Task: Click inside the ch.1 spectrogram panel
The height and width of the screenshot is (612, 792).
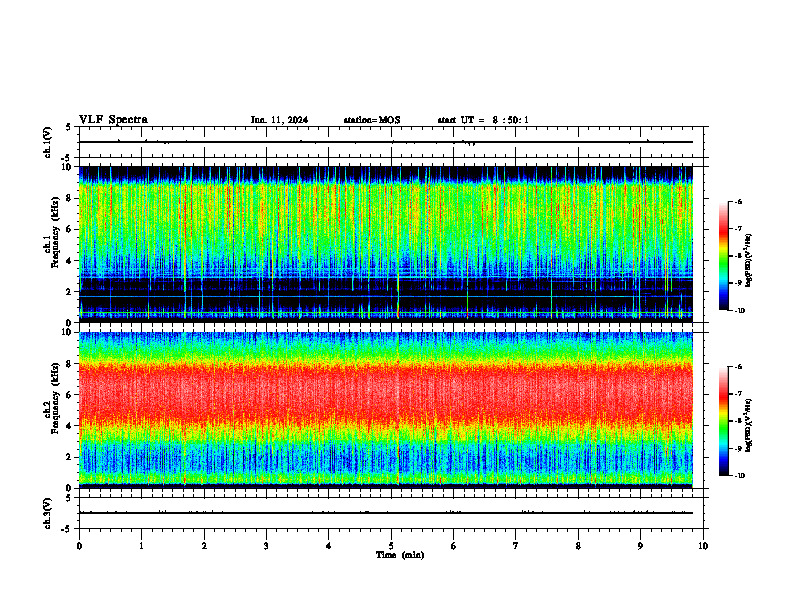Action: (x=385, y=244)
